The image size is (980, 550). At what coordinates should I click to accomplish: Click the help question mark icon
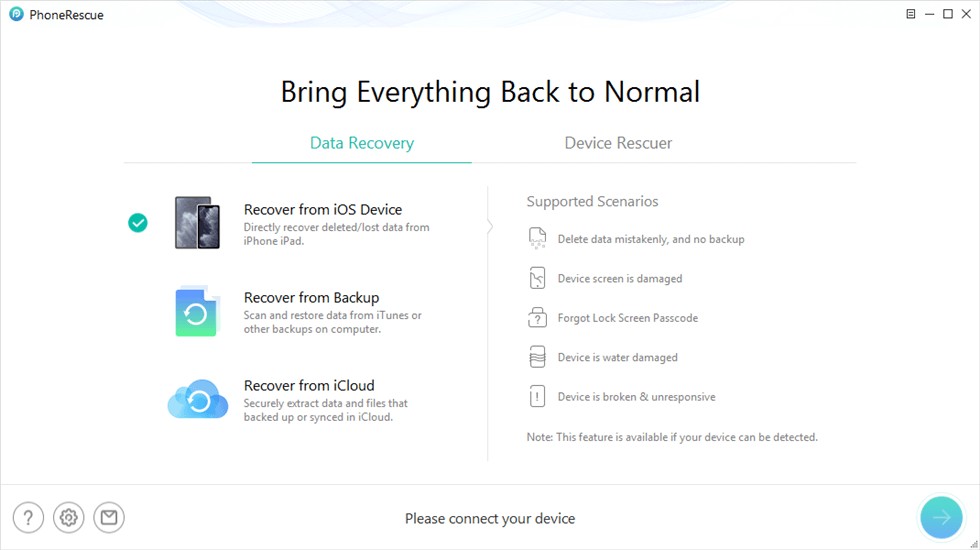(x=28, y=517)
